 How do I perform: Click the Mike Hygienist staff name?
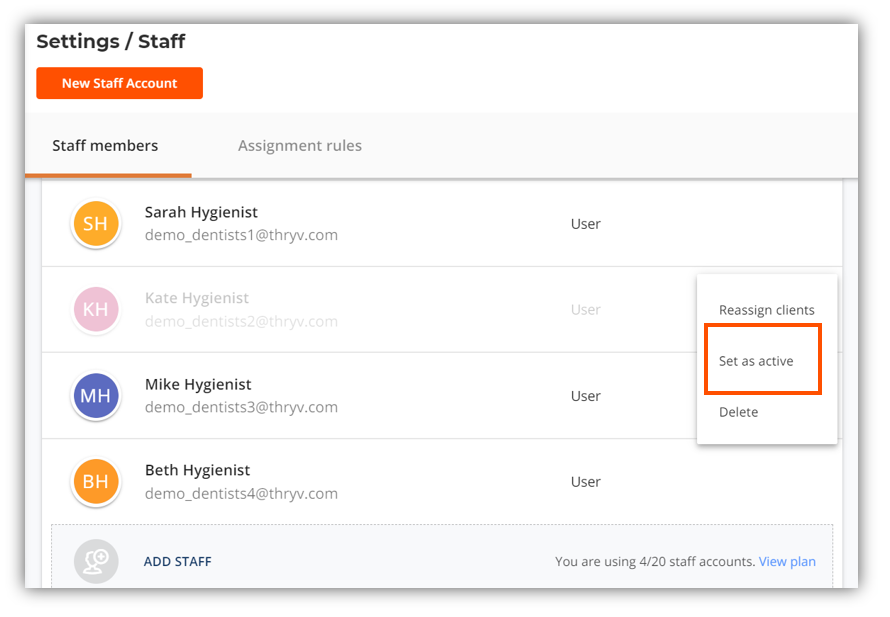pos(198,384)
